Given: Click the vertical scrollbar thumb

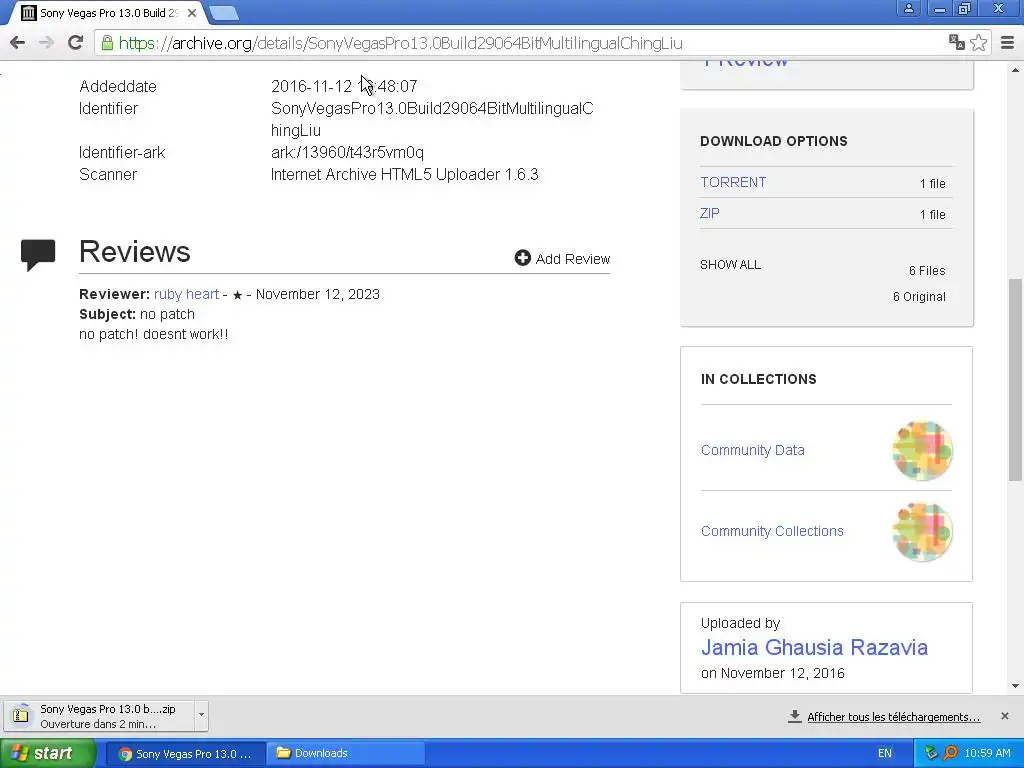Looking at the screenshot, I should (1015, 380).
